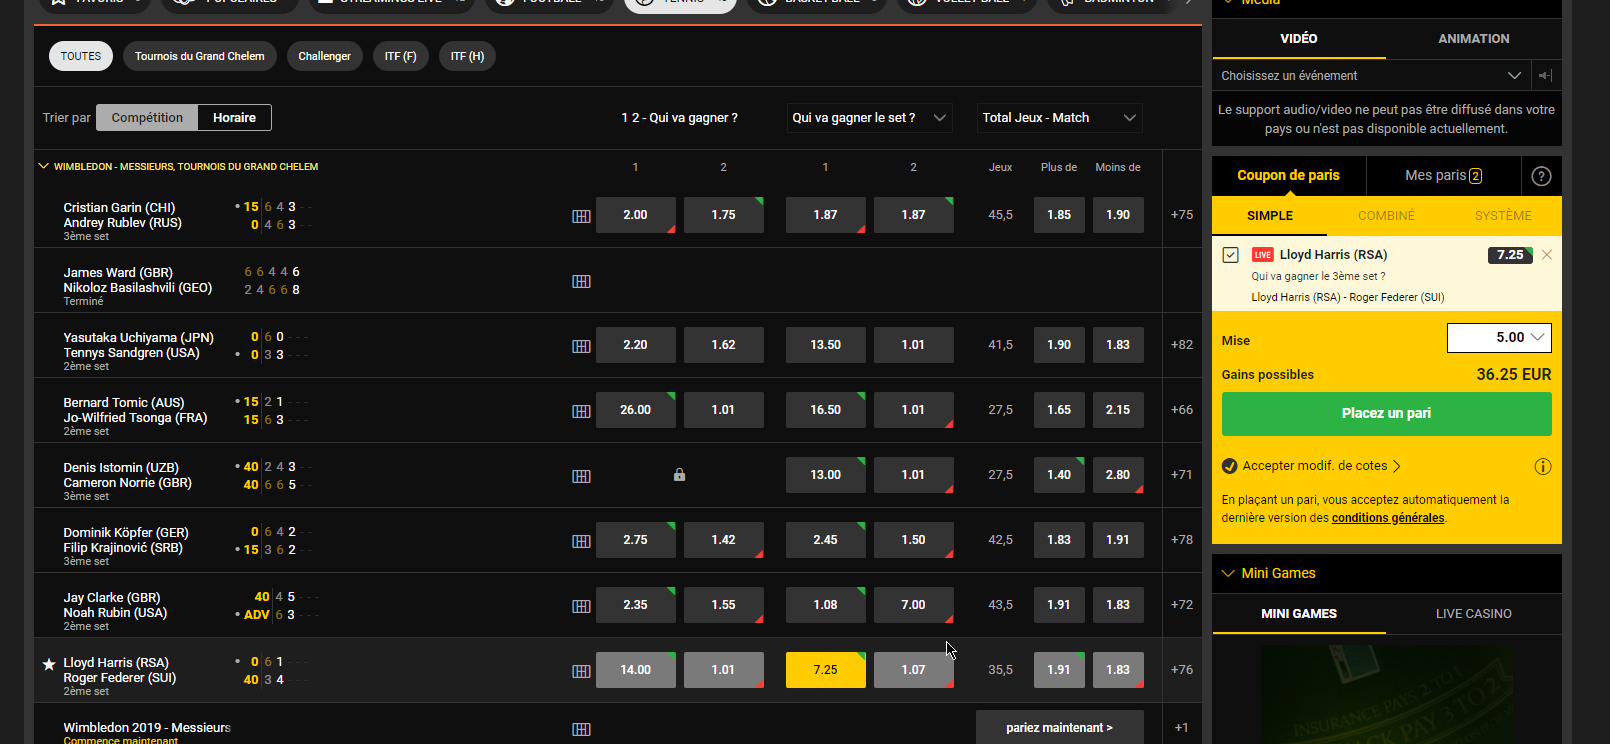Screen dimensions: 1610x744
Task: Expand +82 more markets for Uchiyama match
Action: 1182,345
